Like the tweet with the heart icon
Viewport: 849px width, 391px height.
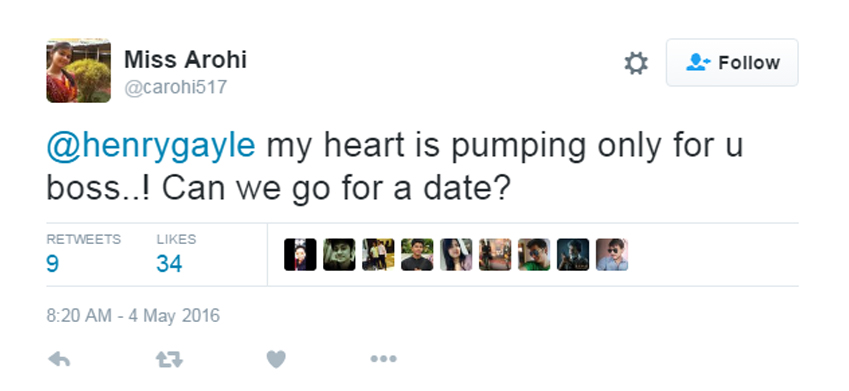[x=276, y=359]
